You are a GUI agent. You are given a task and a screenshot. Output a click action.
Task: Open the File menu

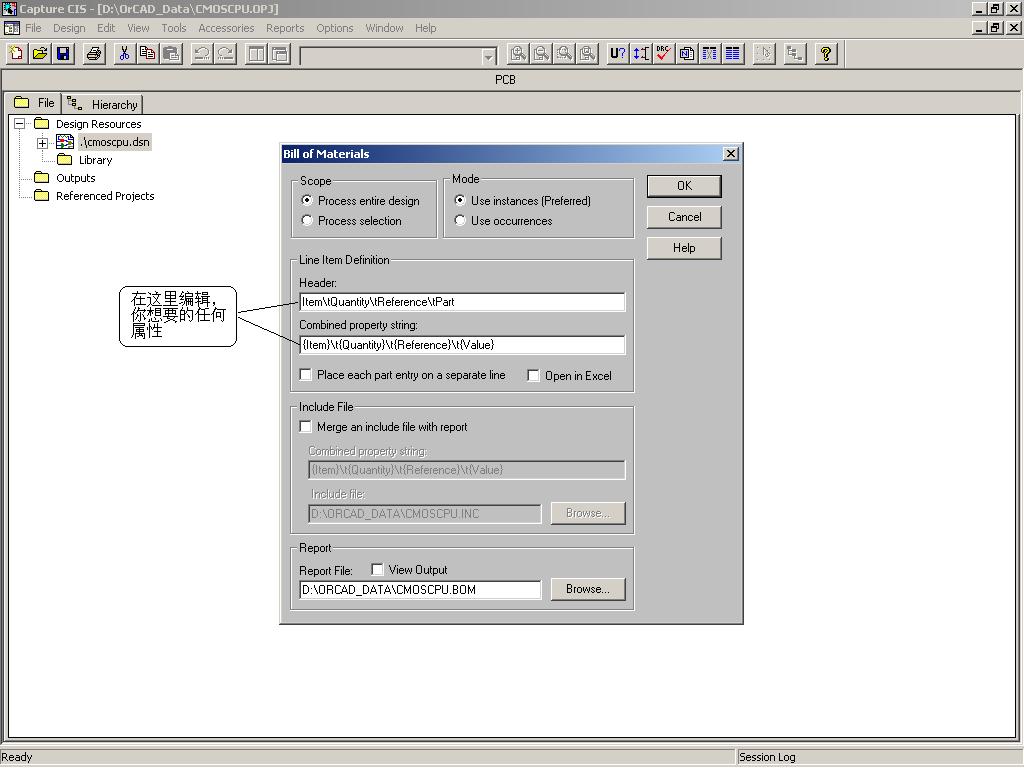click(x=33, y=28)
